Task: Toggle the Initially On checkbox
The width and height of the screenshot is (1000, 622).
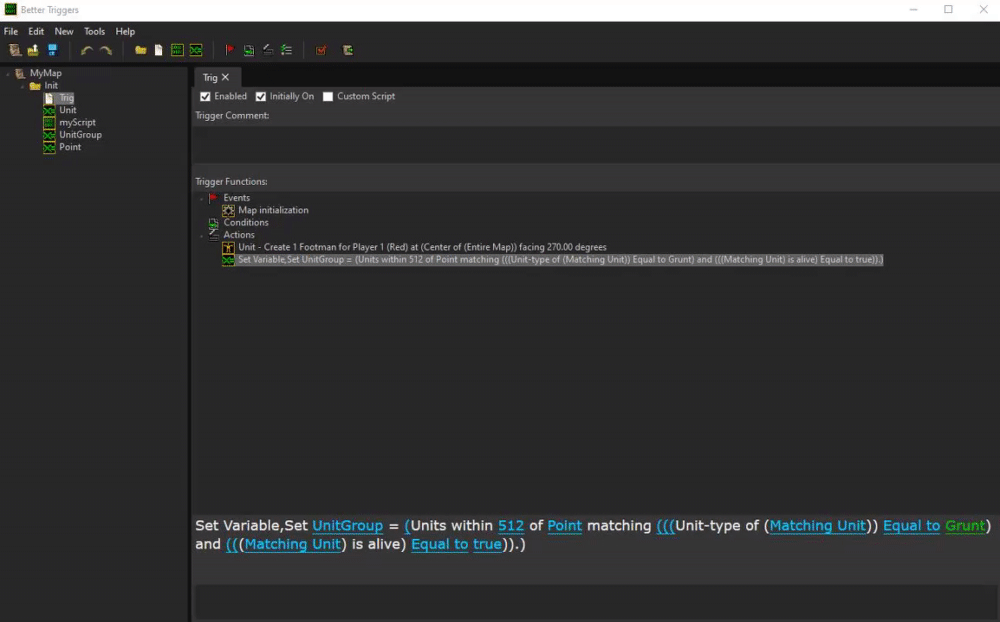Action: point(261,97)
